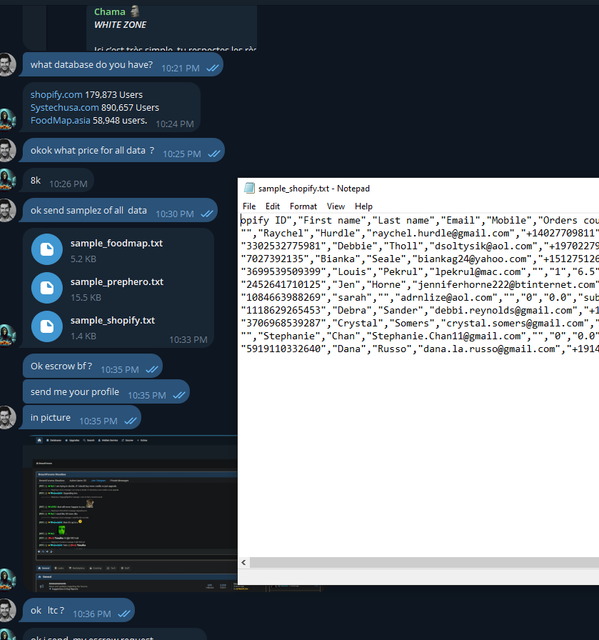Click seller avatar beside the database list message
Viewport: 599px width, 640px height.
pos(7,120)
